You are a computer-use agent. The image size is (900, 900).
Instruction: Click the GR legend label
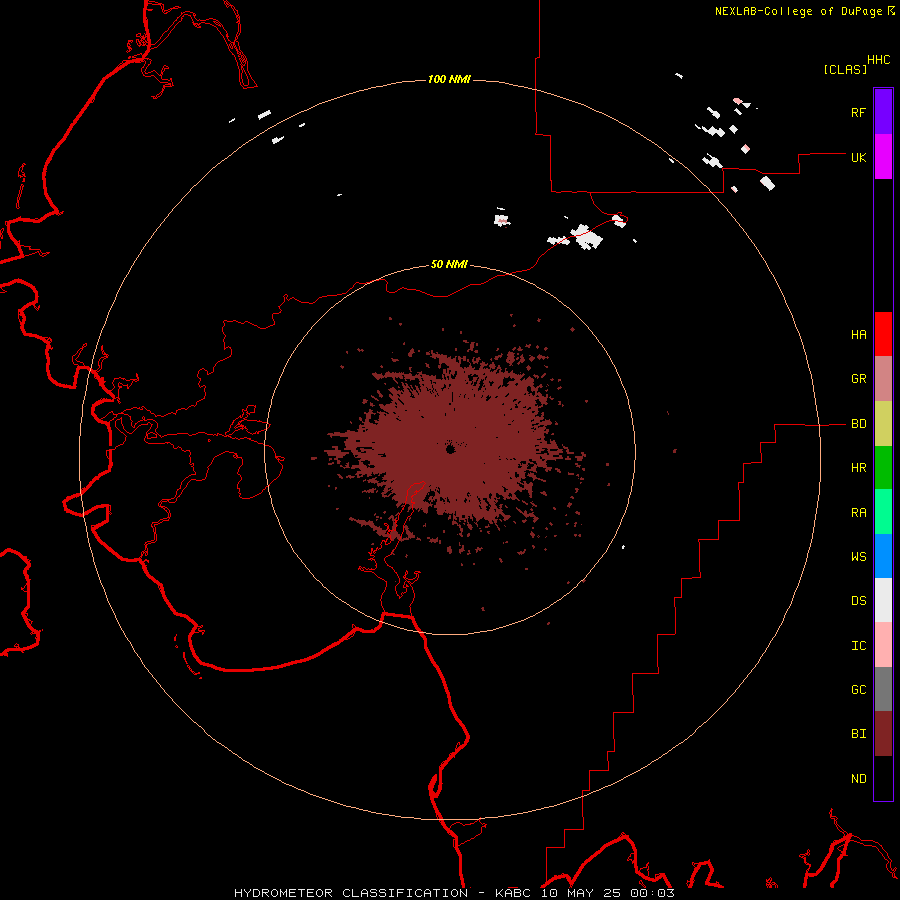pyautogui.click(x=858, y=379)
